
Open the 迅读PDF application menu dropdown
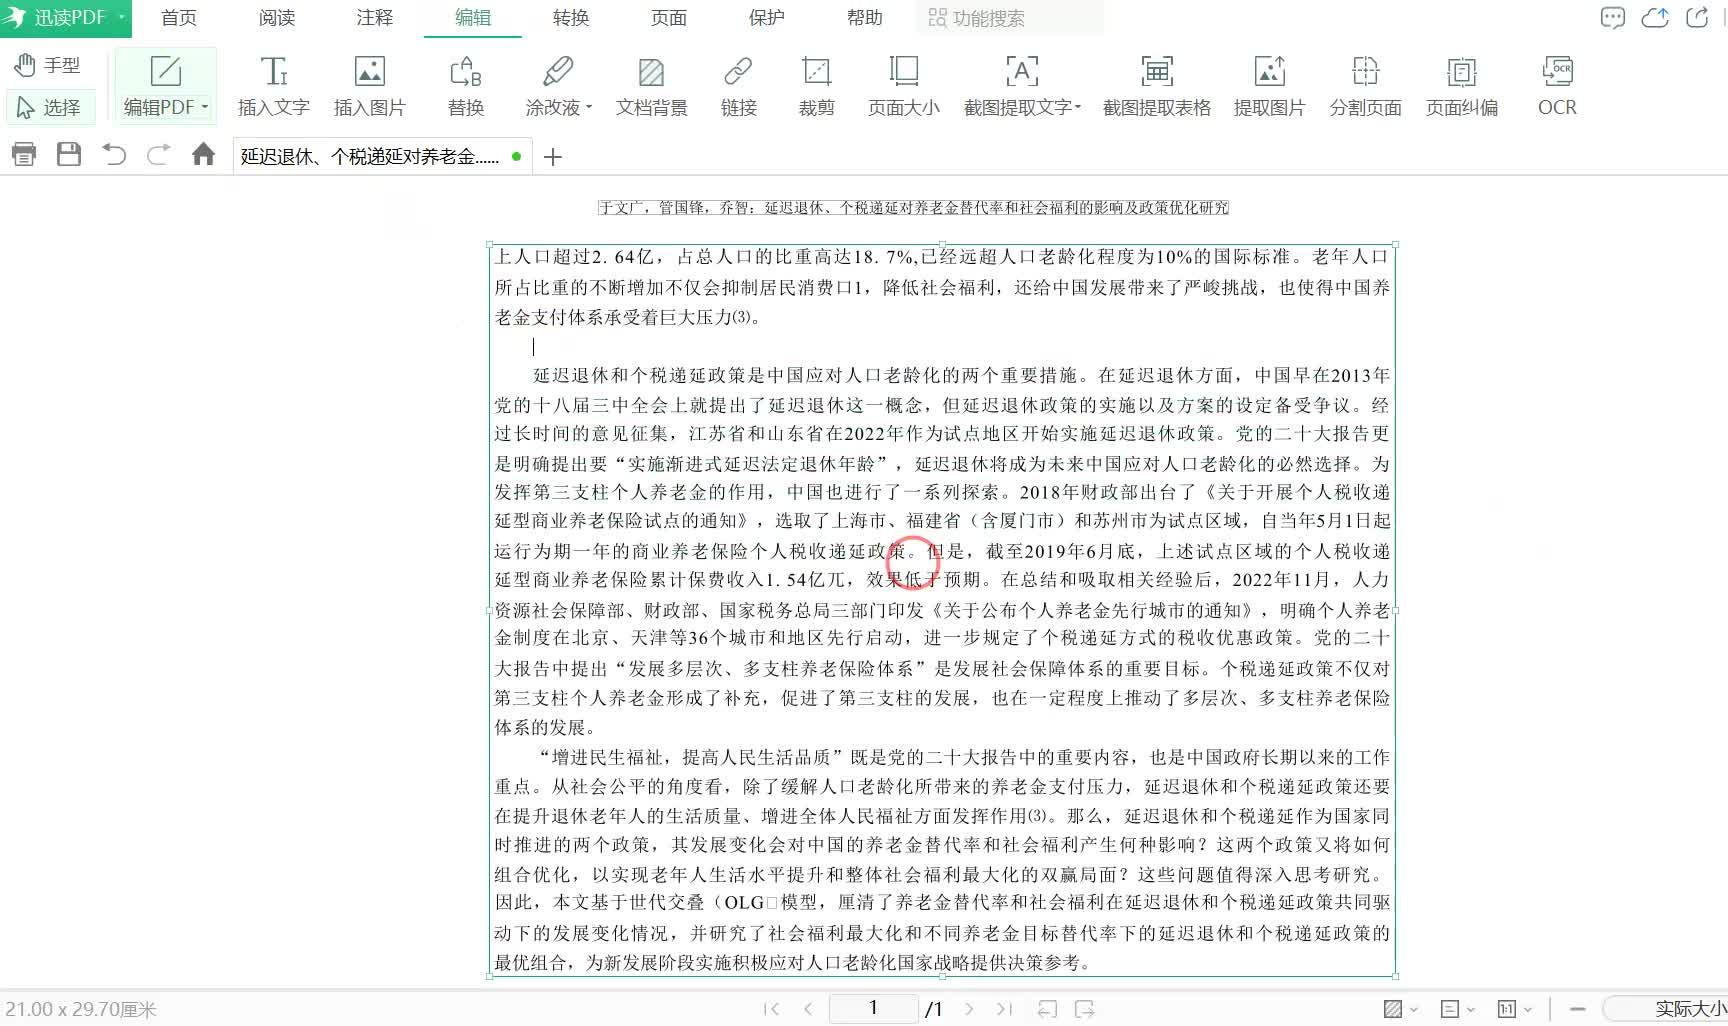(x=121, y=17)
